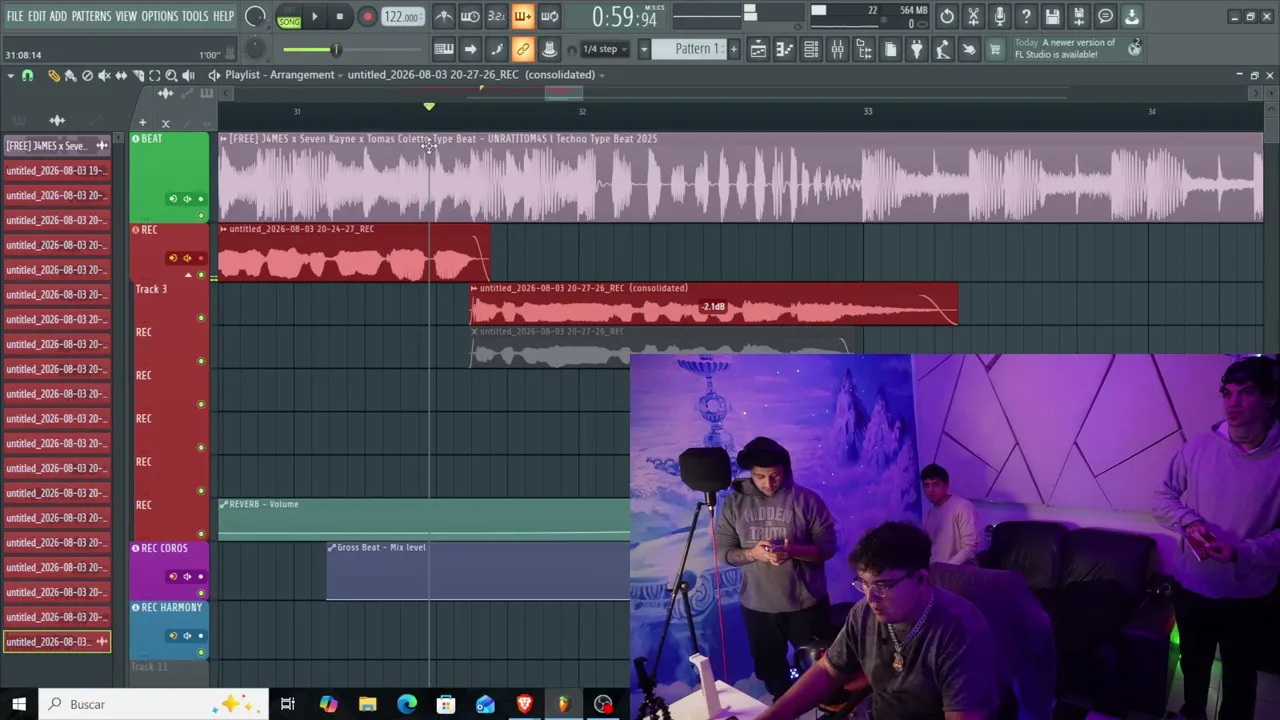Toggle the playlist magnet snap icon

point(28,75)
